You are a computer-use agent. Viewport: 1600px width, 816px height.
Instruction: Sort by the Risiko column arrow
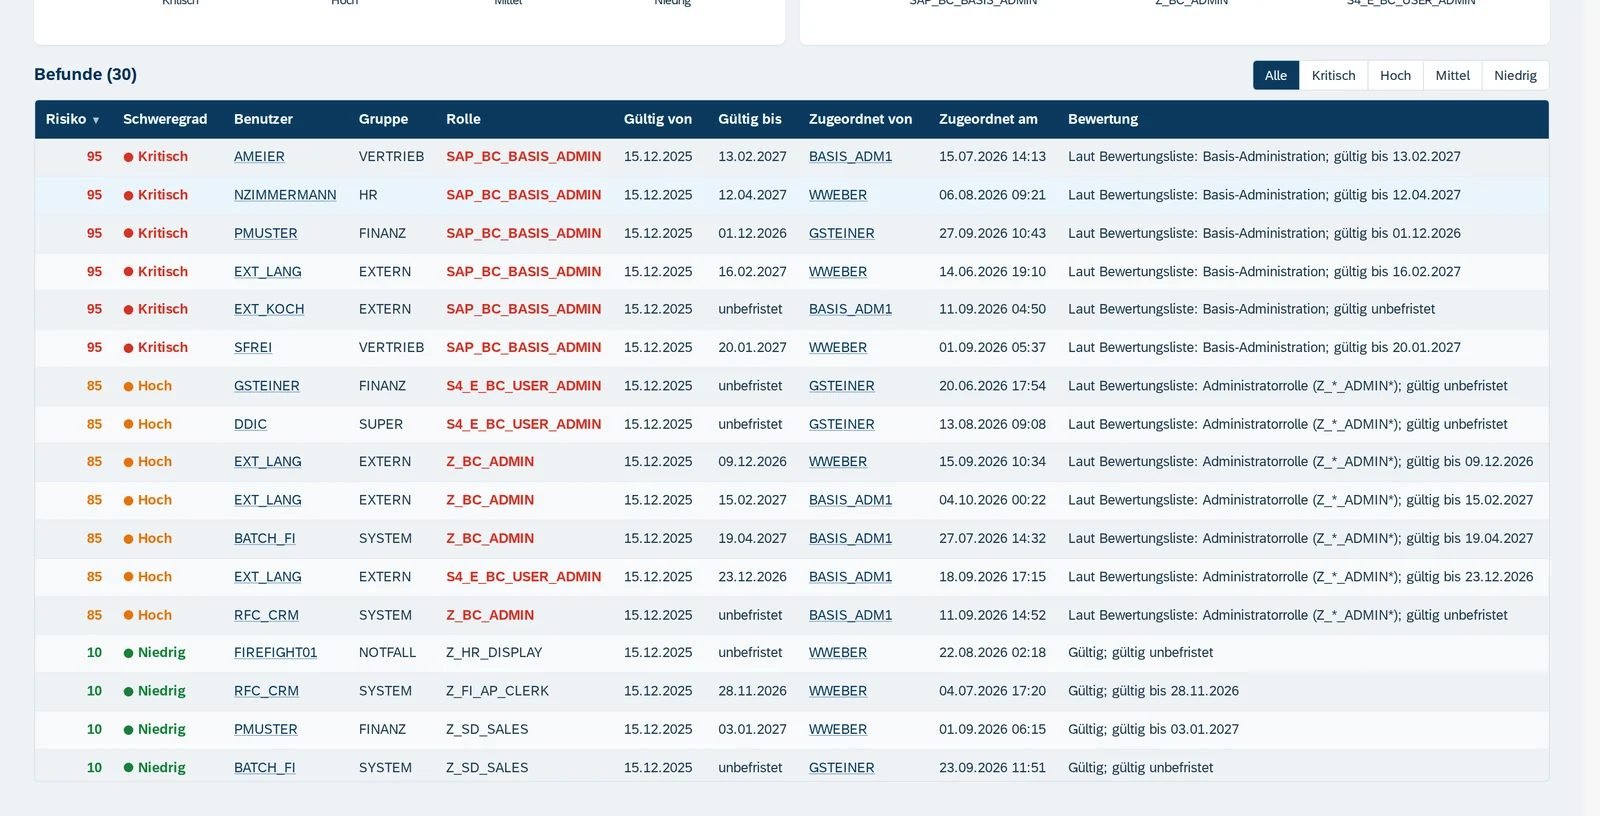click(x=96, y=120)
